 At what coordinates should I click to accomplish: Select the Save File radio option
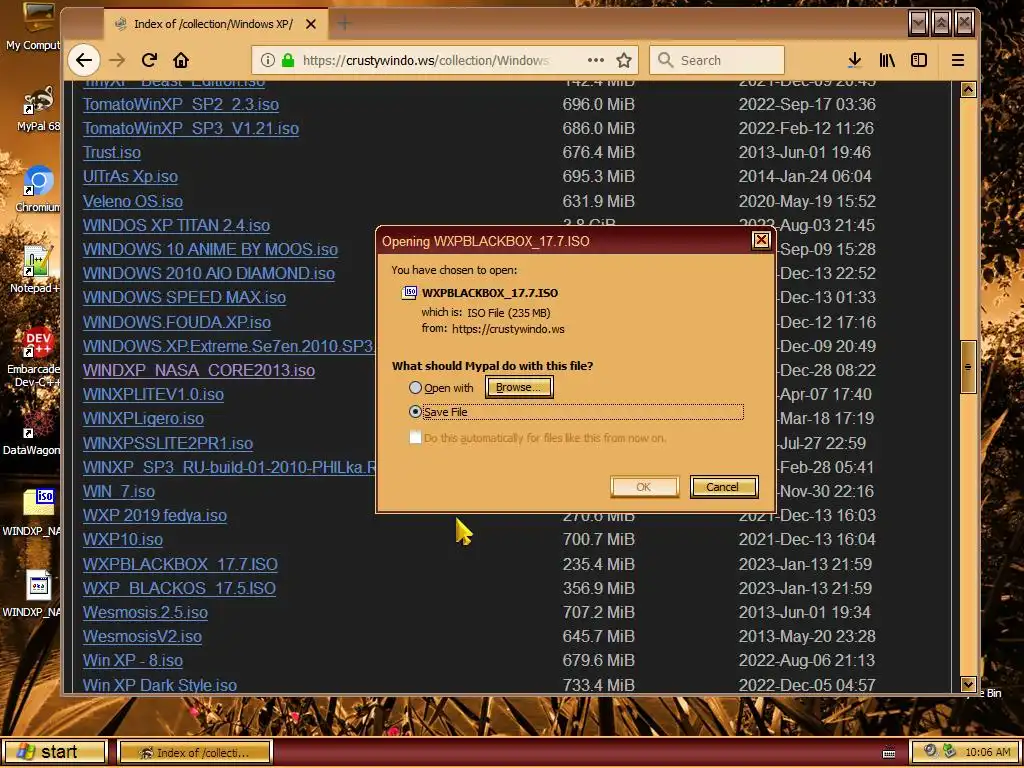[x=415, y=411]
